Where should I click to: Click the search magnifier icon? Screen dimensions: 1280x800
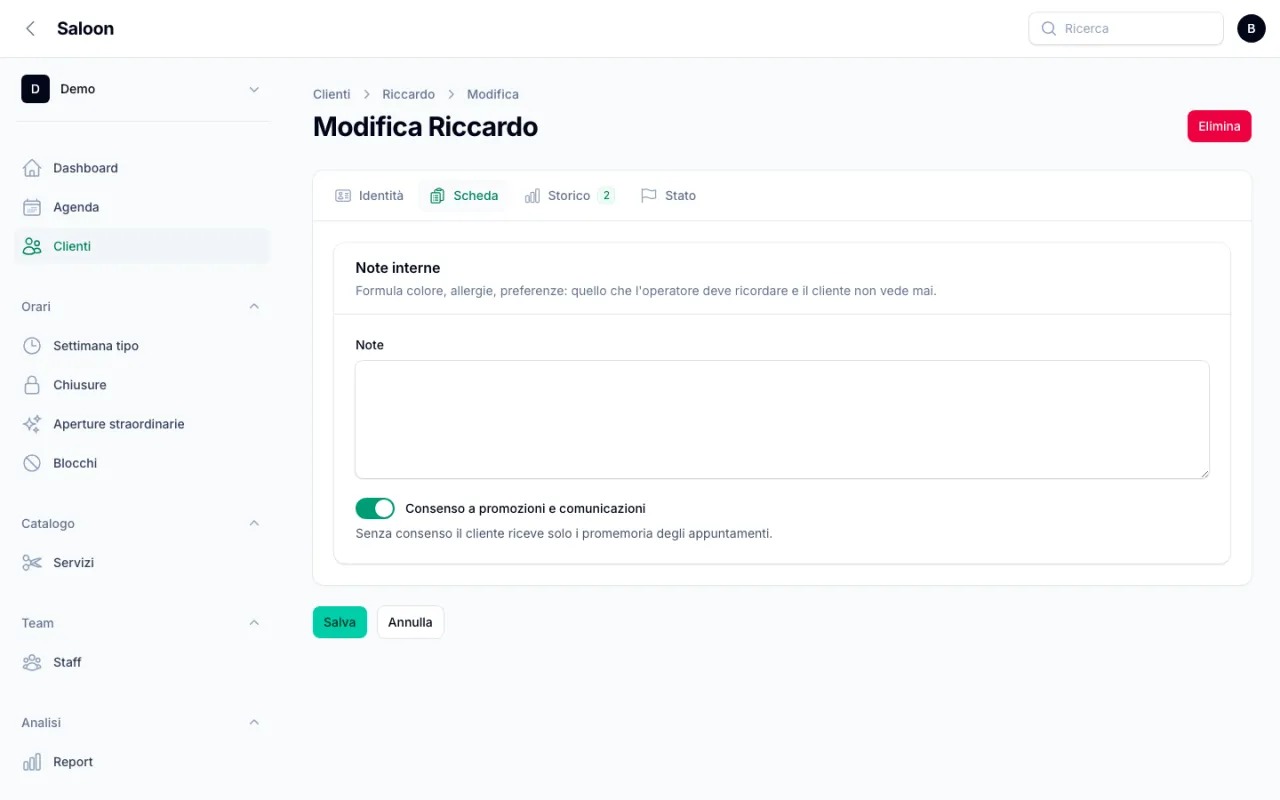(1049, 29)
